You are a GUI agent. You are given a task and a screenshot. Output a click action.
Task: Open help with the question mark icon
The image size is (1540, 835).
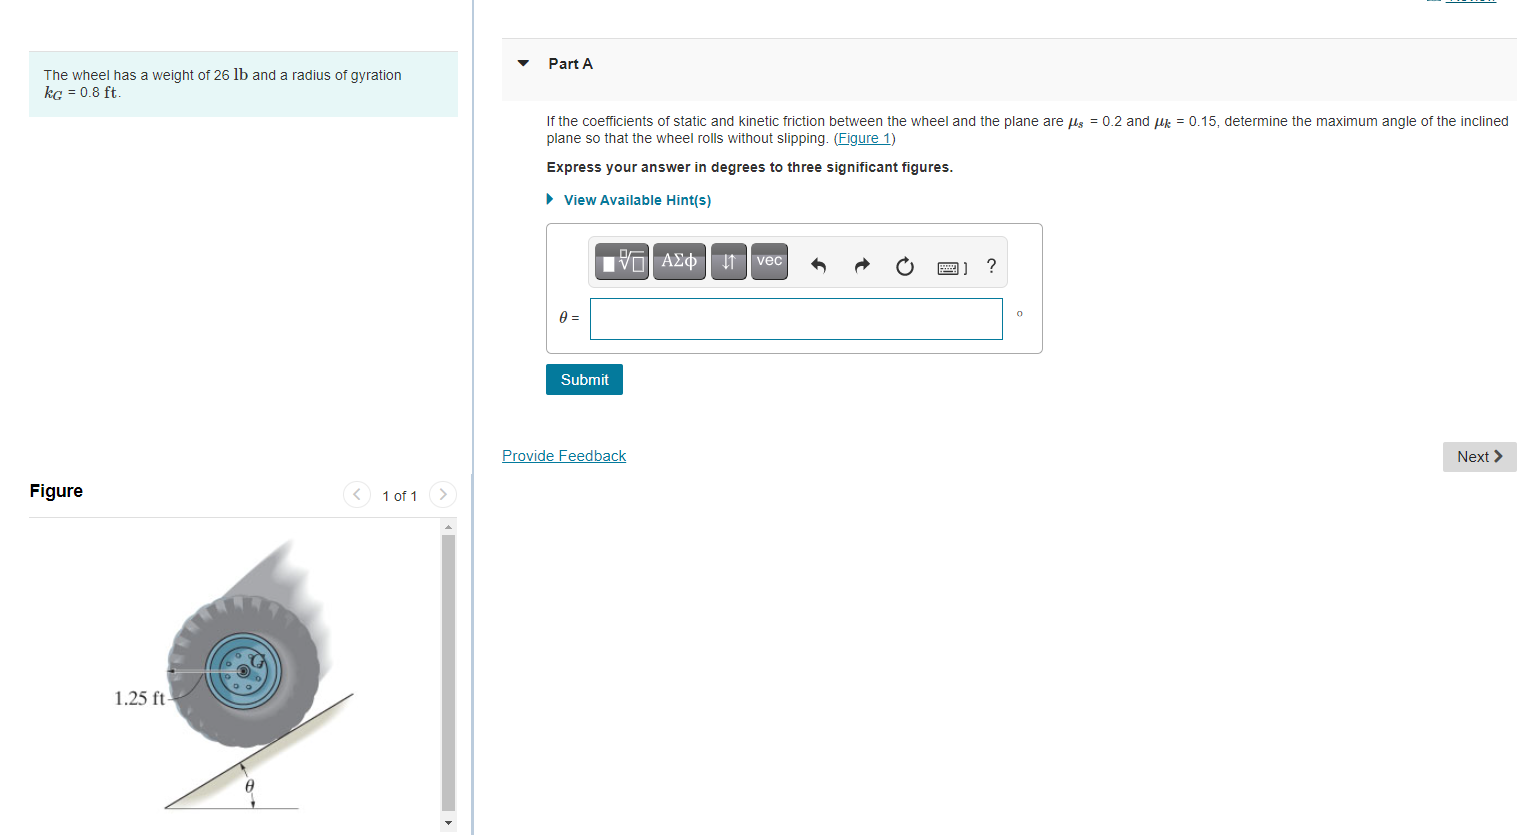pos(991,266)
